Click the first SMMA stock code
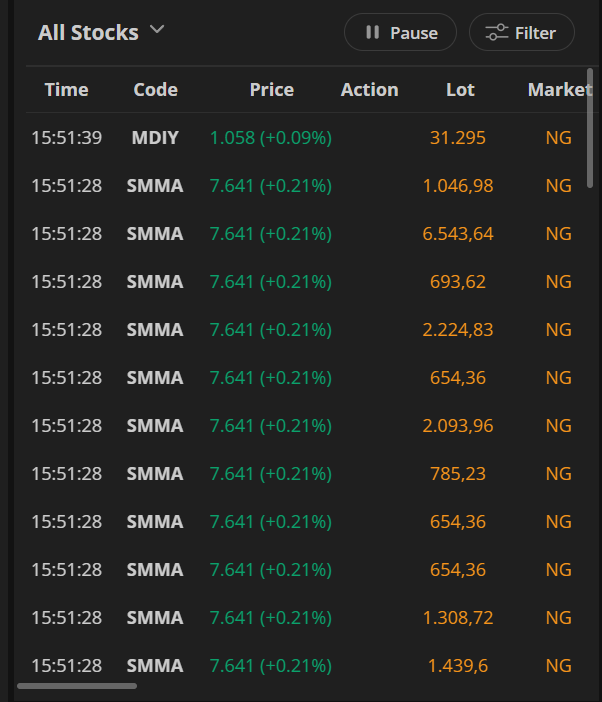This screenshot has height=702, width=602. point(155,186)
